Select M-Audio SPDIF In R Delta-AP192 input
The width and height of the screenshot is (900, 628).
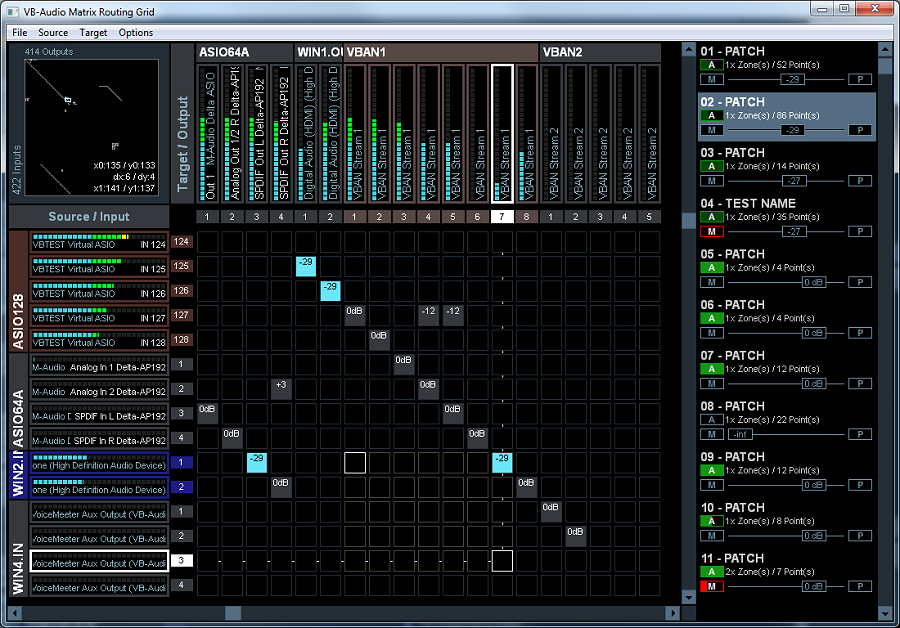pyautogui.click(x=99, y=438)
